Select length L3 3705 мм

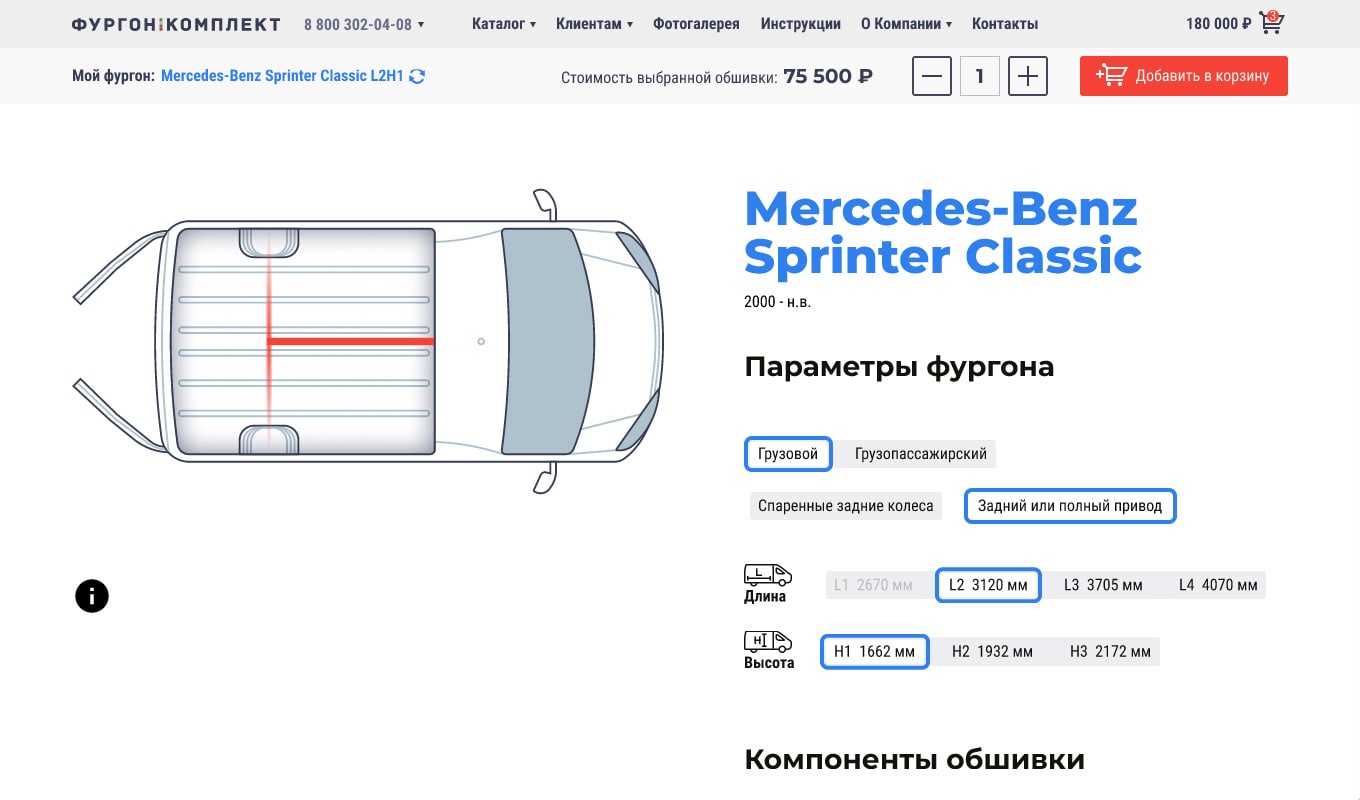point(1102,585)
